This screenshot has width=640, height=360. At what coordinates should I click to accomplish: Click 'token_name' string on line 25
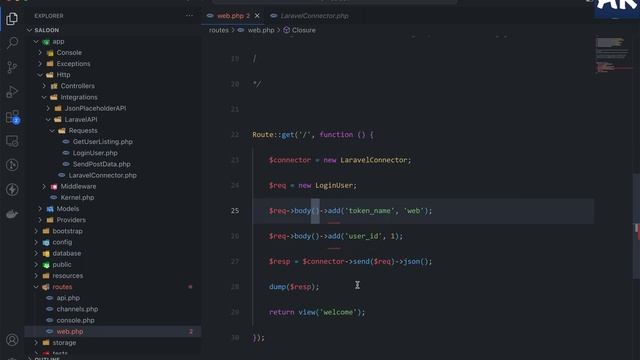pos(369,211)
